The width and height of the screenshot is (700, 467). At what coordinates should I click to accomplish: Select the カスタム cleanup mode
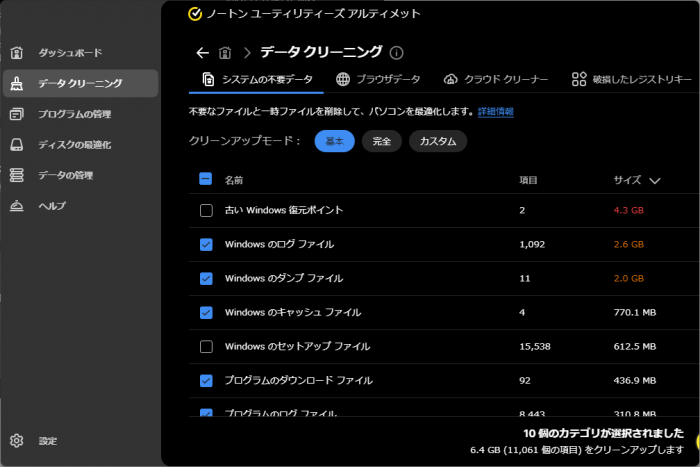(438, 141)
